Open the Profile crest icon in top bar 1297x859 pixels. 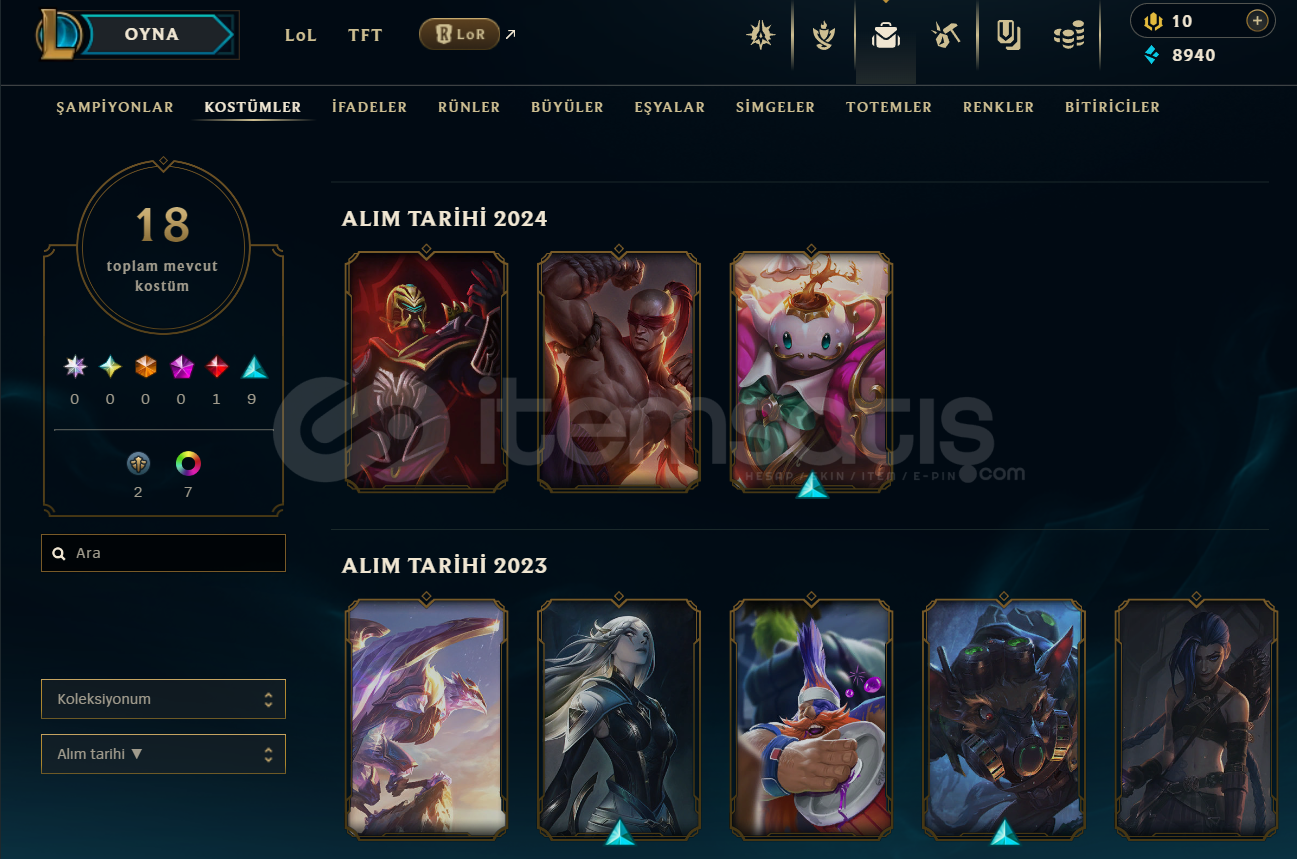760,36
